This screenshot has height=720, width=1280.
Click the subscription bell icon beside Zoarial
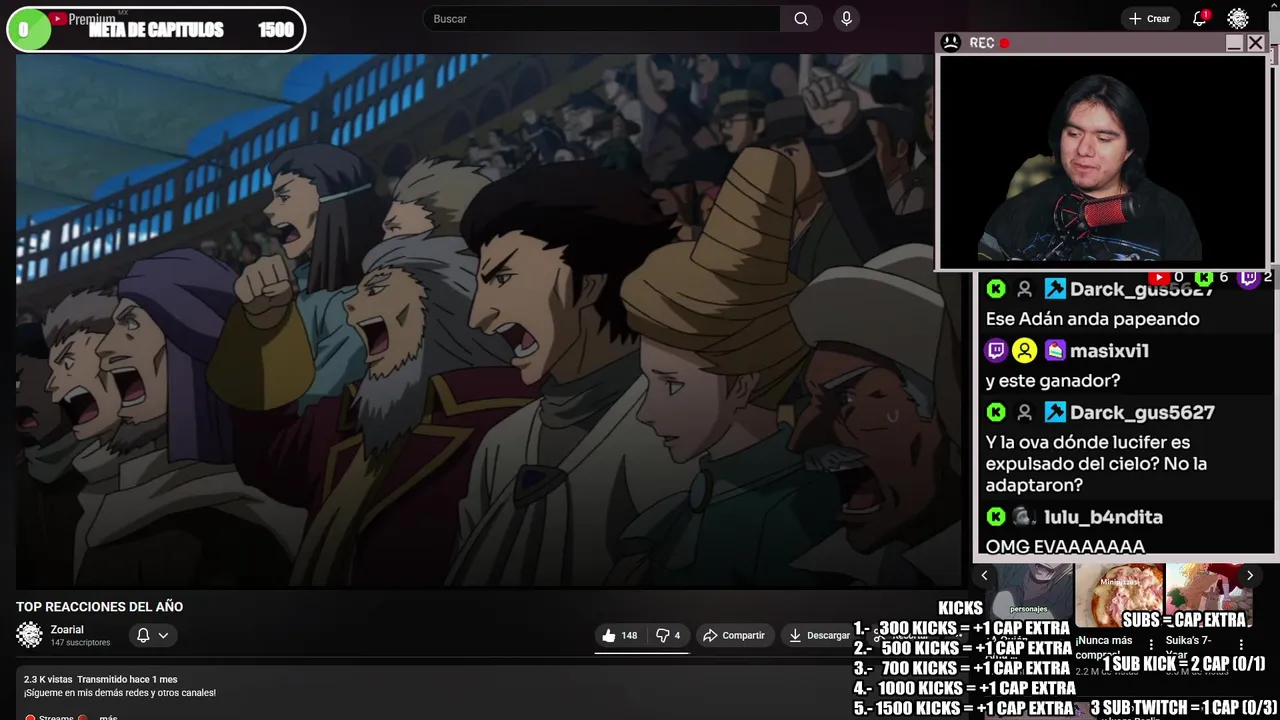143,635
